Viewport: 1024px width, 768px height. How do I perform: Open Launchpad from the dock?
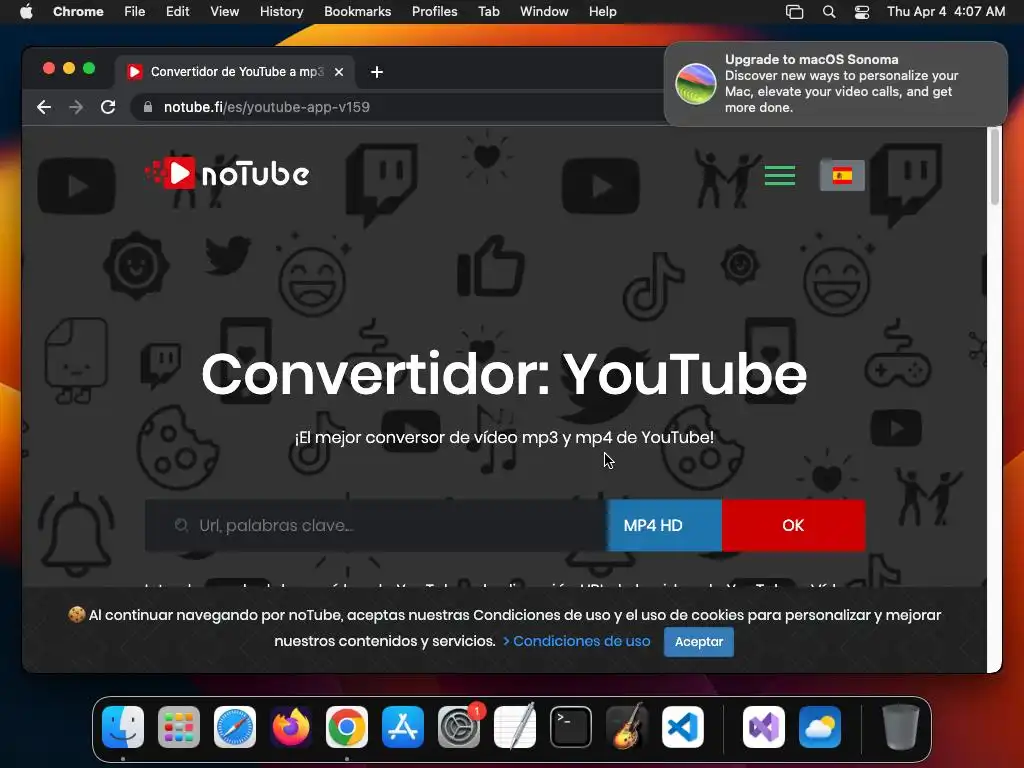tap(179, 727)
